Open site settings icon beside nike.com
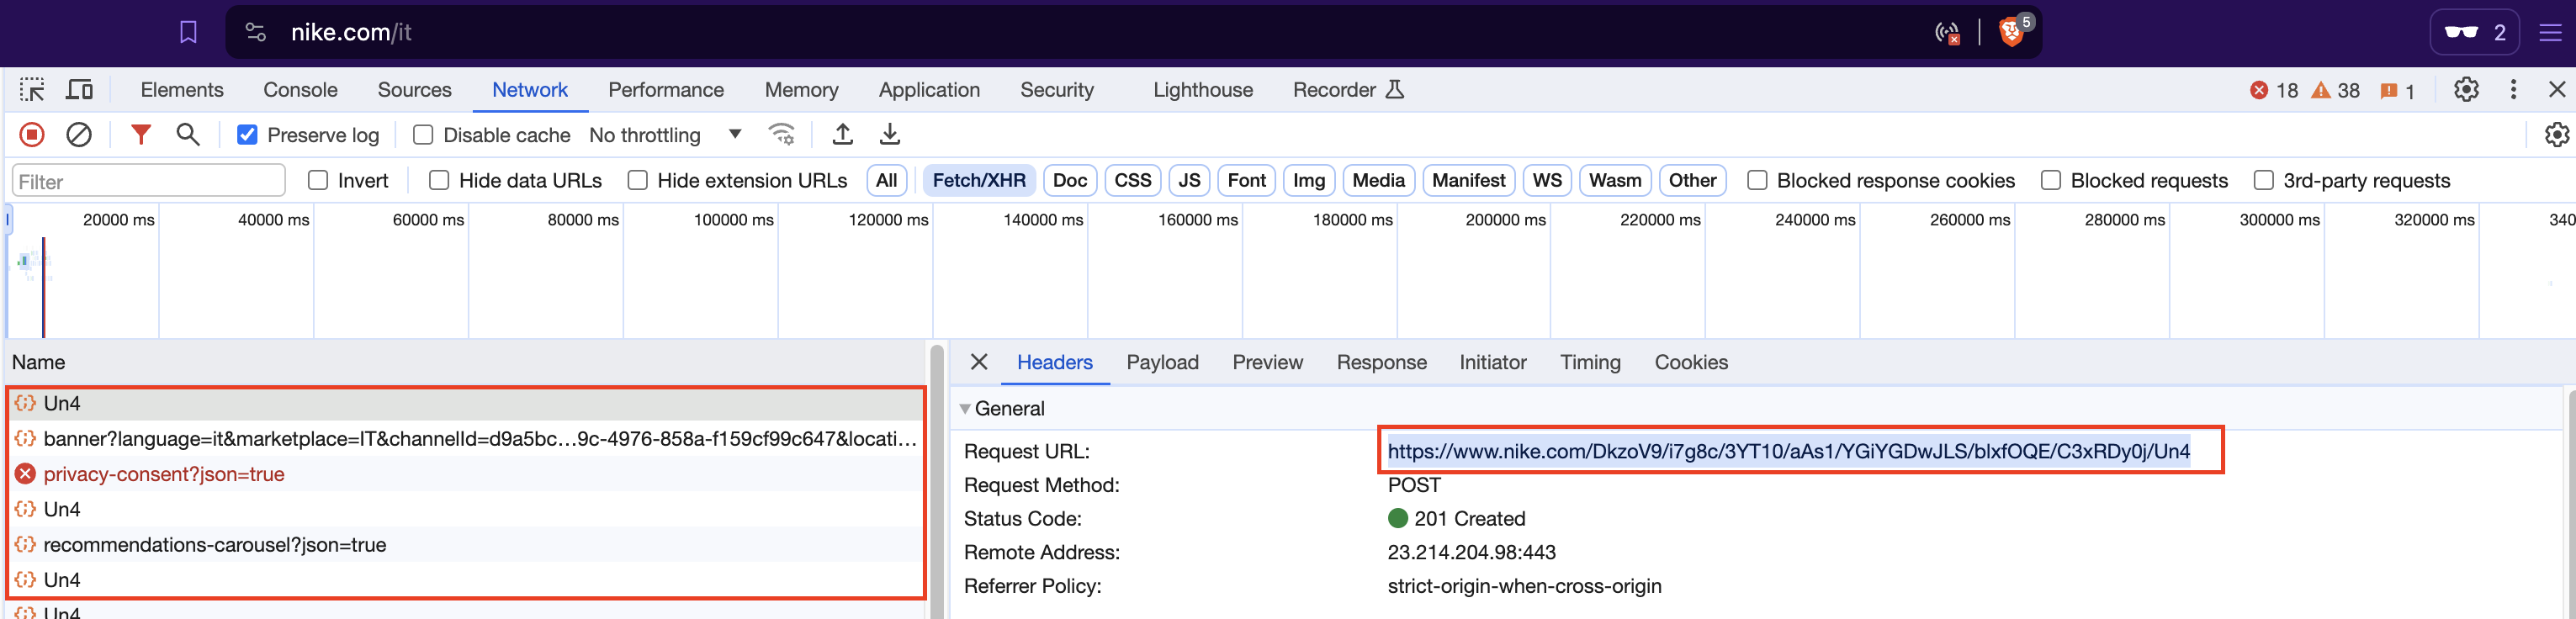The width and height of the screenshot is (2576, 619). [x=256, y=33]
